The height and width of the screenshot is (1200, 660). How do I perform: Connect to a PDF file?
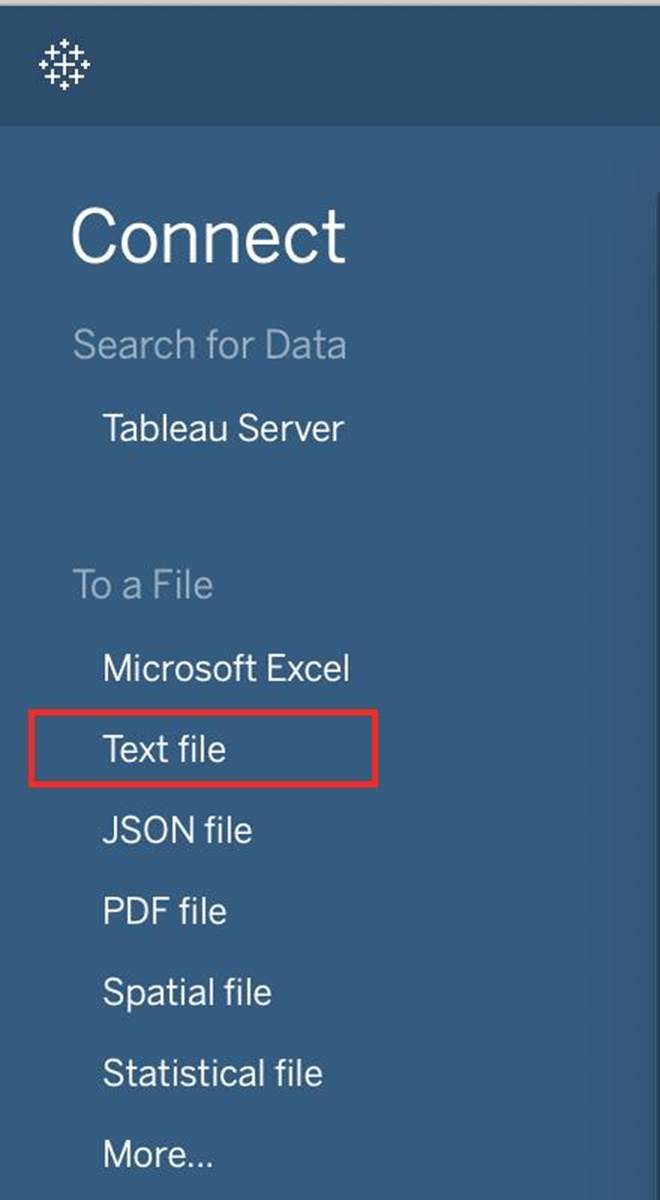[164, 911]
